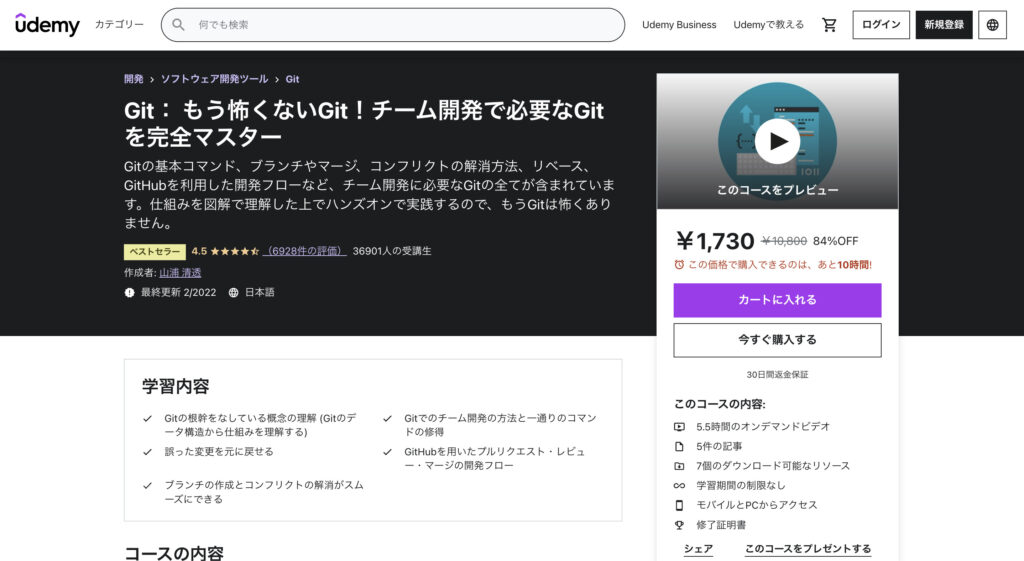This screenshot has width=1024, height=561.
Task: Click このコースをプレゼントする link
Action: click(807, 549)
